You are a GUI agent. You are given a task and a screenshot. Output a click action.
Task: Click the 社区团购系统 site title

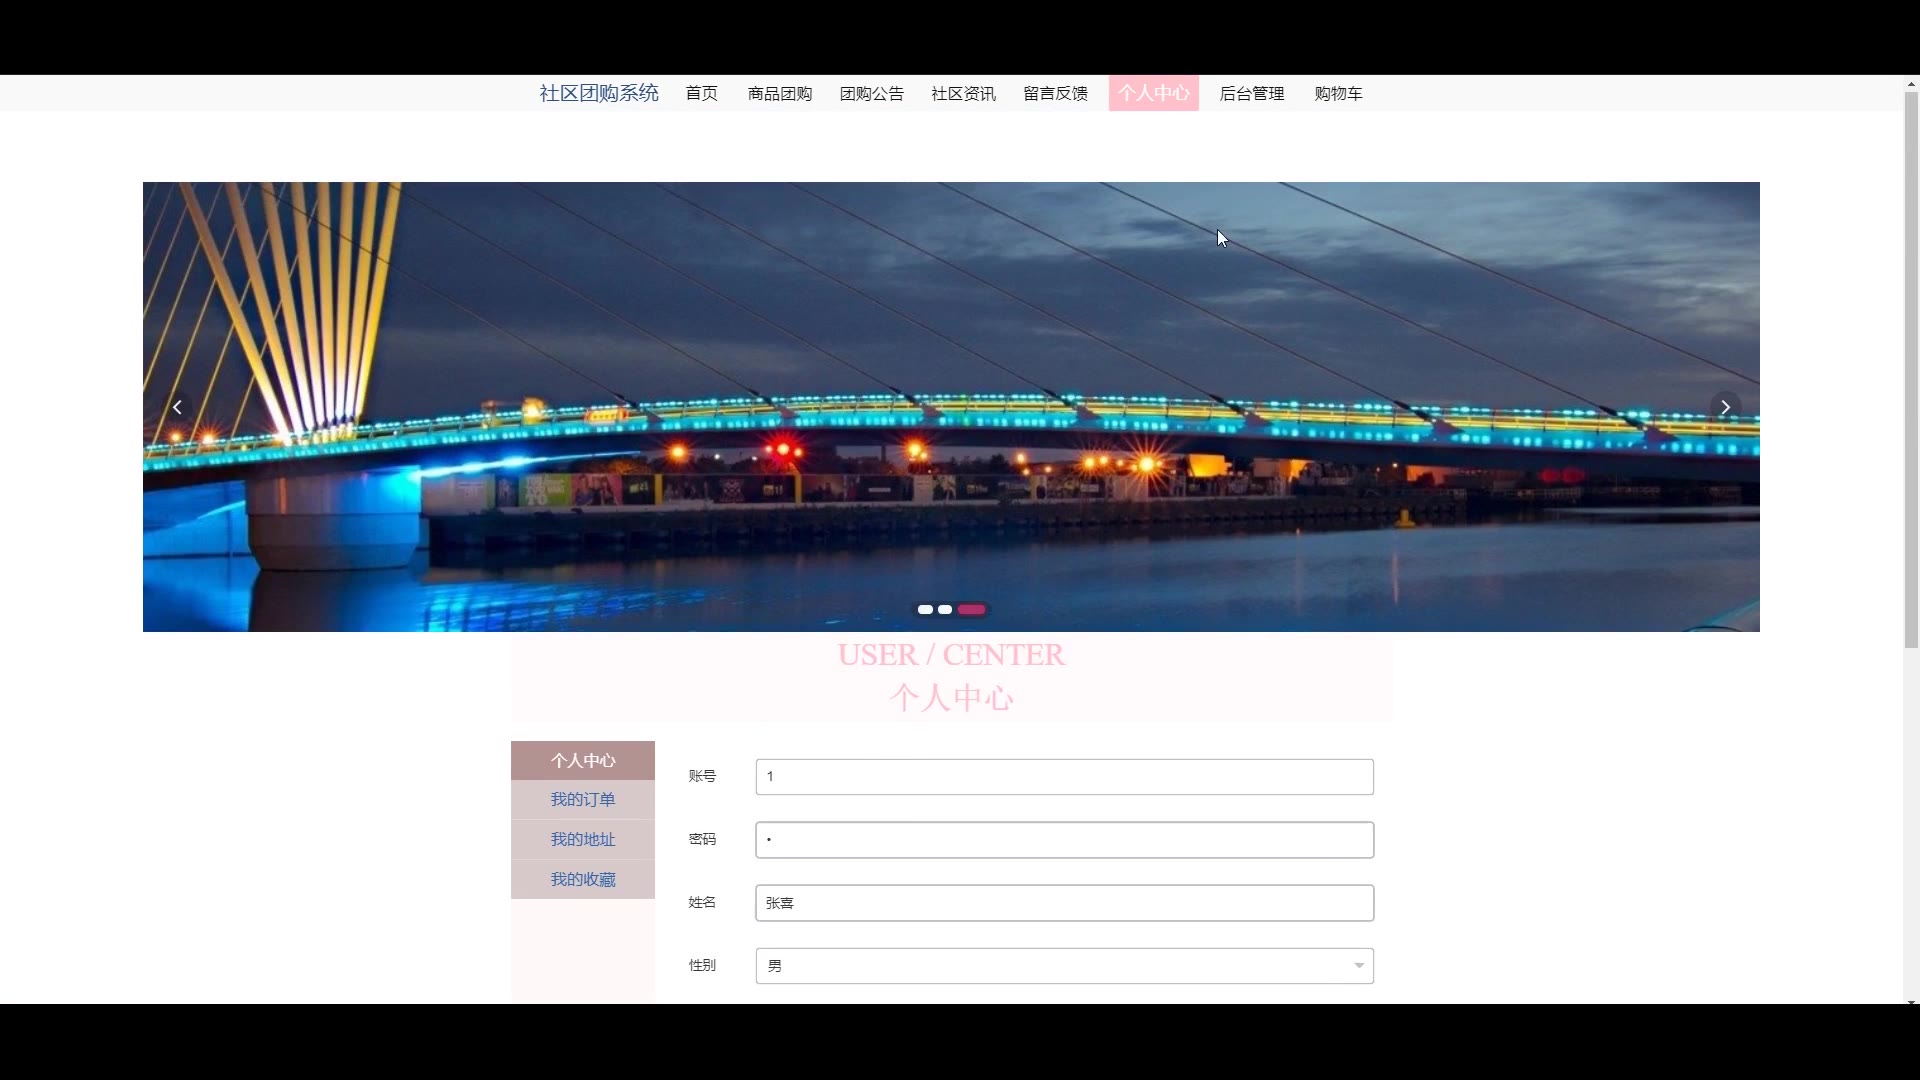[599, 93]
